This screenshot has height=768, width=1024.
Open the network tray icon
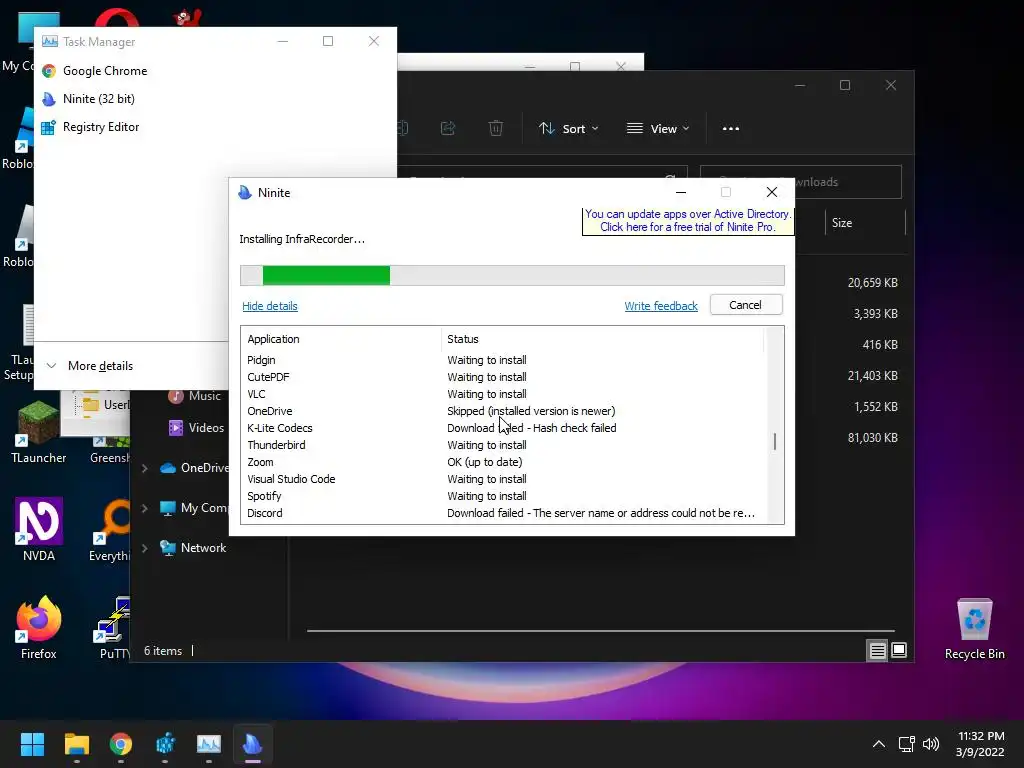906,744
